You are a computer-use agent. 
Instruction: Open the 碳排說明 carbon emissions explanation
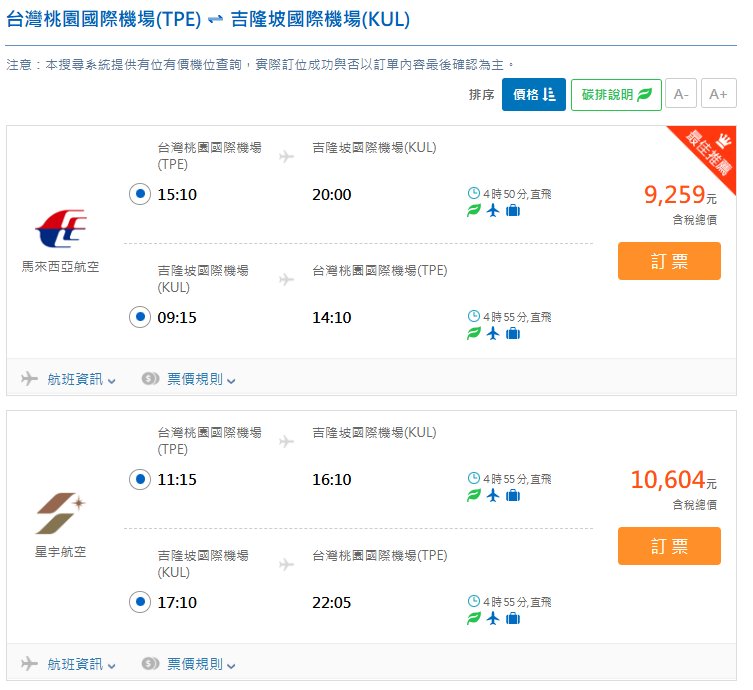(616, 94)
